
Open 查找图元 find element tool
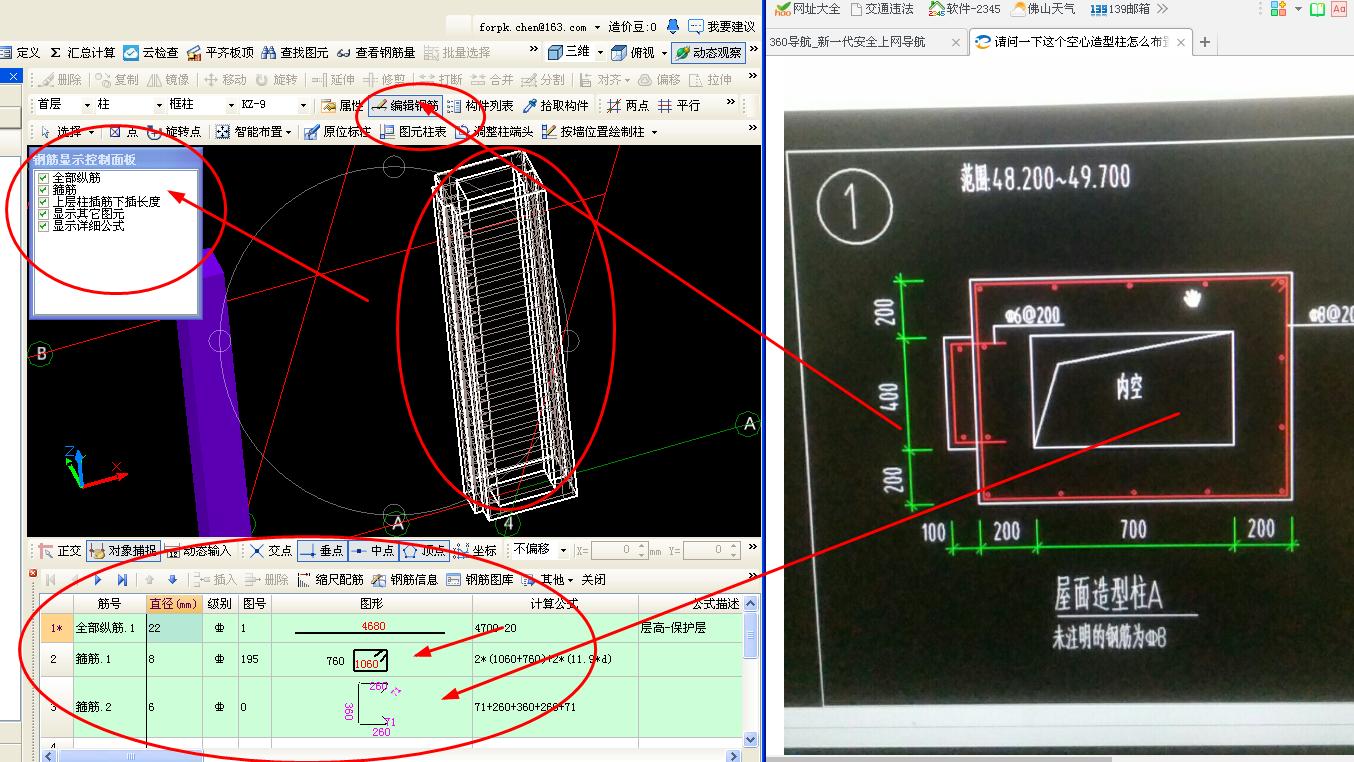pyautogui.click(x=295, y=52)
